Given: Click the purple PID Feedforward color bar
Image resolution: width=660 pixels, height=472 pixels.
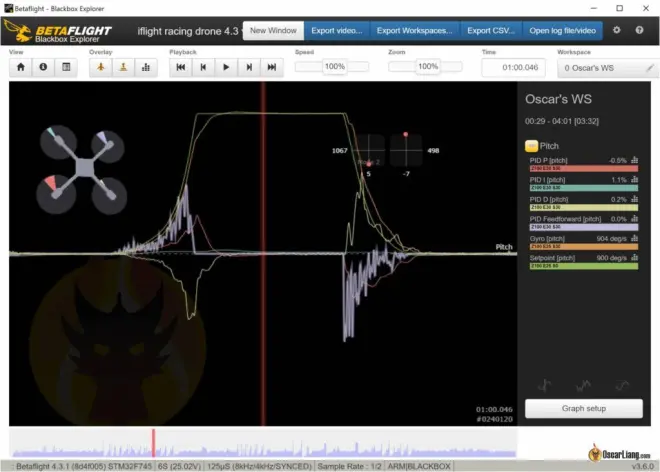Looking at the screenshot, I should pyautogui.click(x=584, y=227).
